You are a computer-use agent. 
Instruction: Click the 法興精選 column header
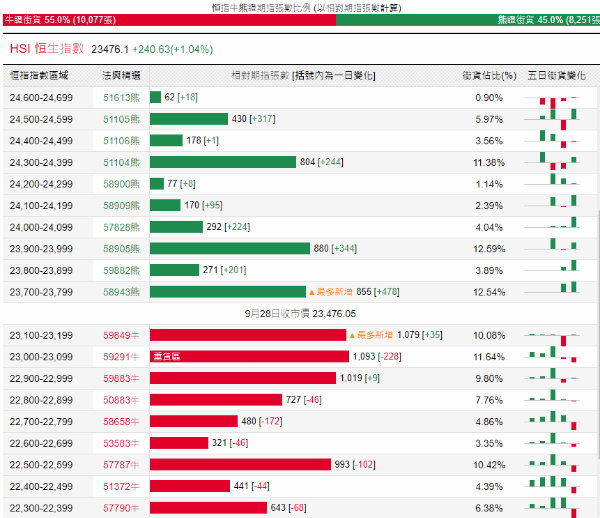coord(121,75)
